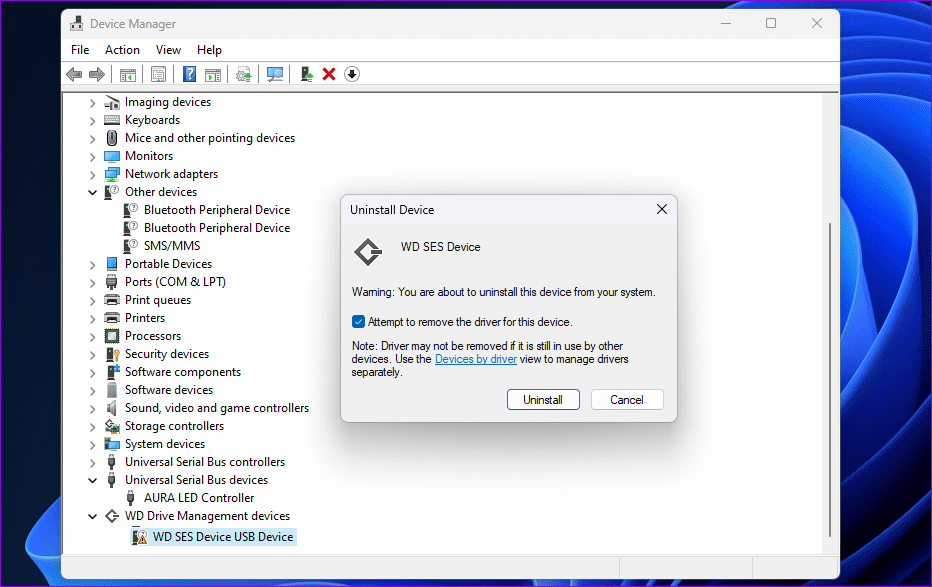Expand the Mice and other pointing devices node

tap(92, 138)
